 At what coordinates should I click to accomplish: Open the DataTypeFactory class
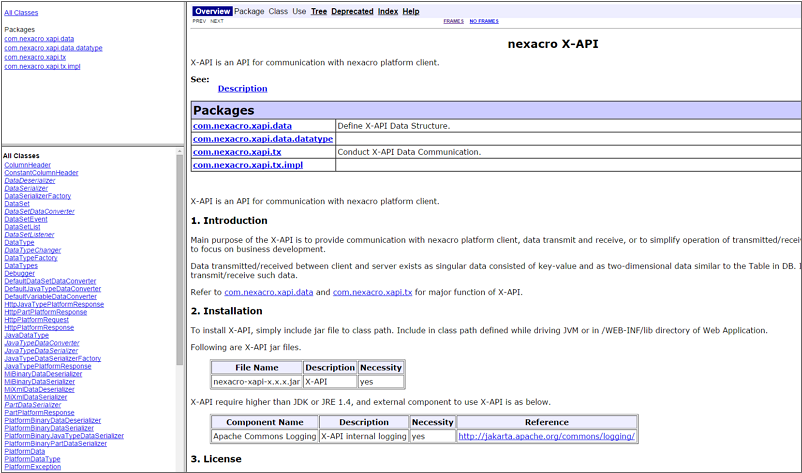[x=31, y=258]
